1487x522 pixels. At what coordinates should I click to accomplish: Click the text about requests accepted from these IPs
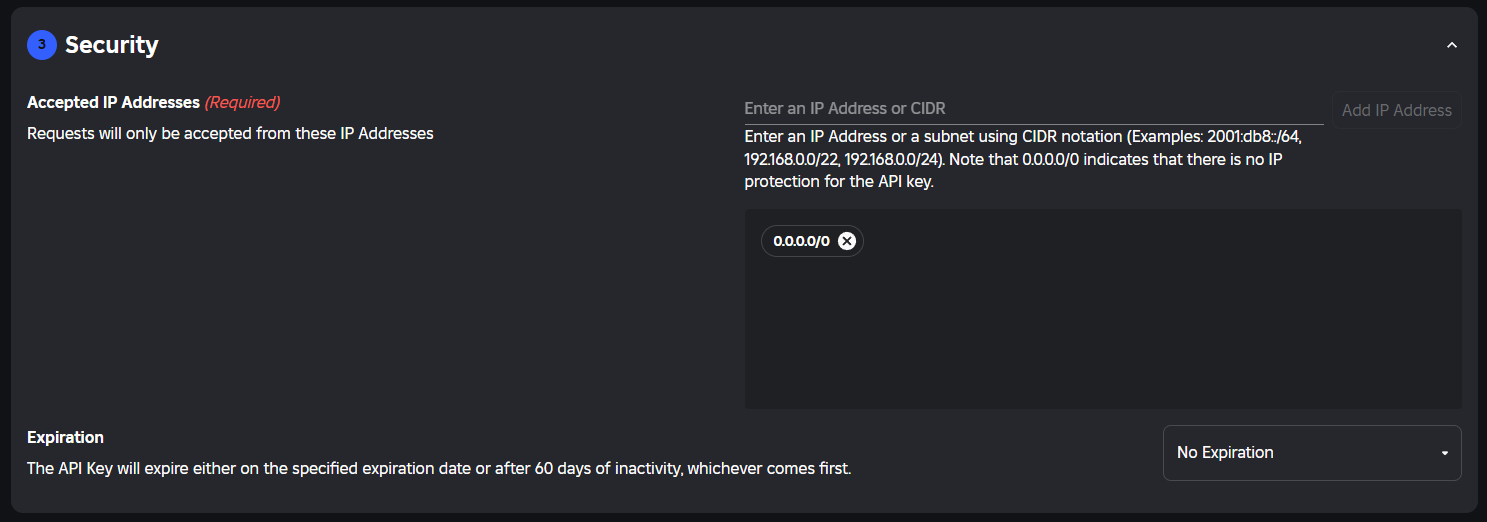click(x=230, y=133)
